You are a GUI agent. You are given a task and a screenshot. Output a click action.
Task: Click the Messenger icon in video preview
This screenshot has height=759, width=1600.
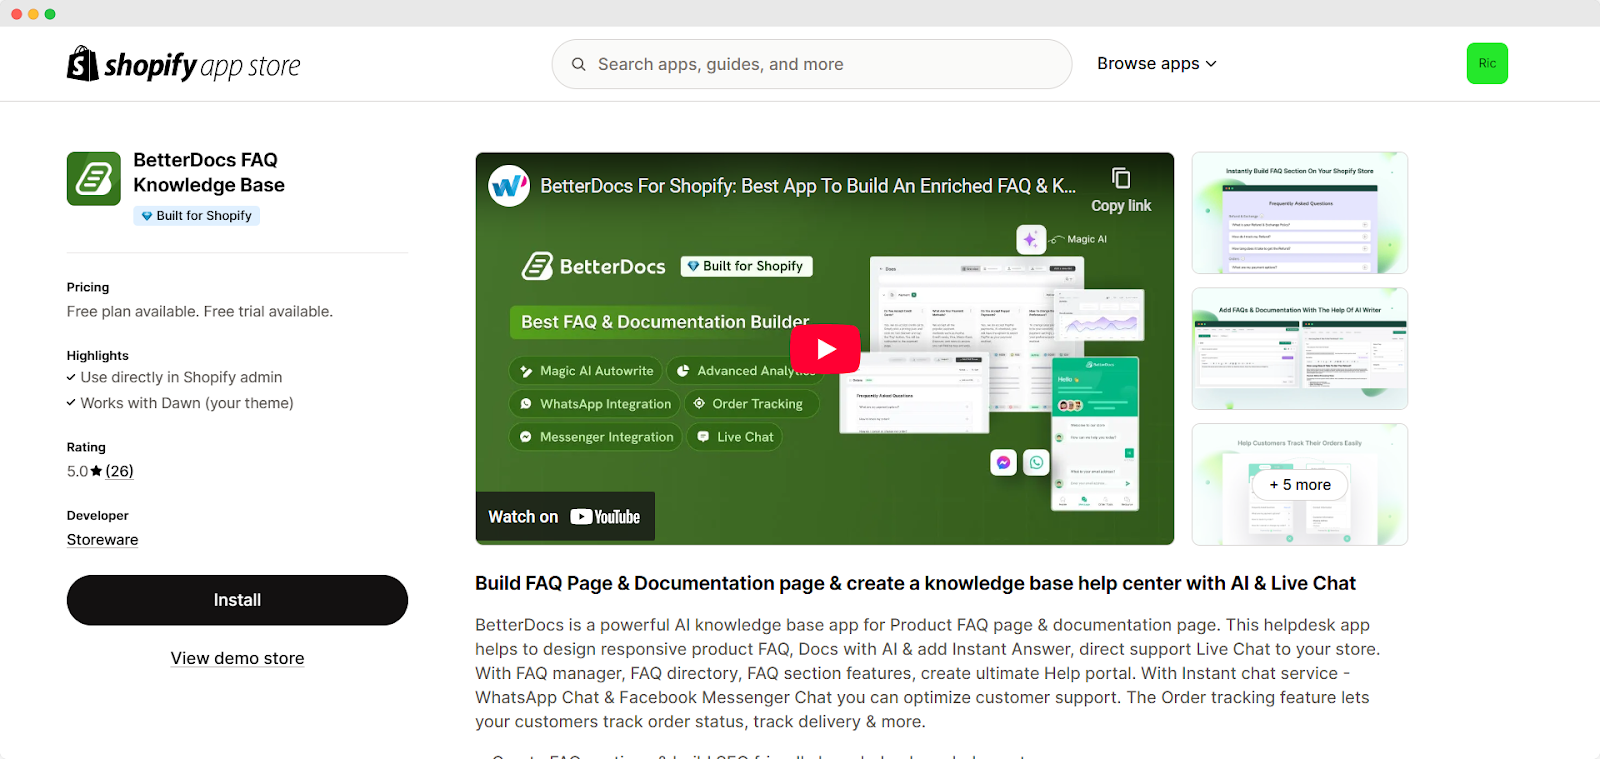(1003, 462)
